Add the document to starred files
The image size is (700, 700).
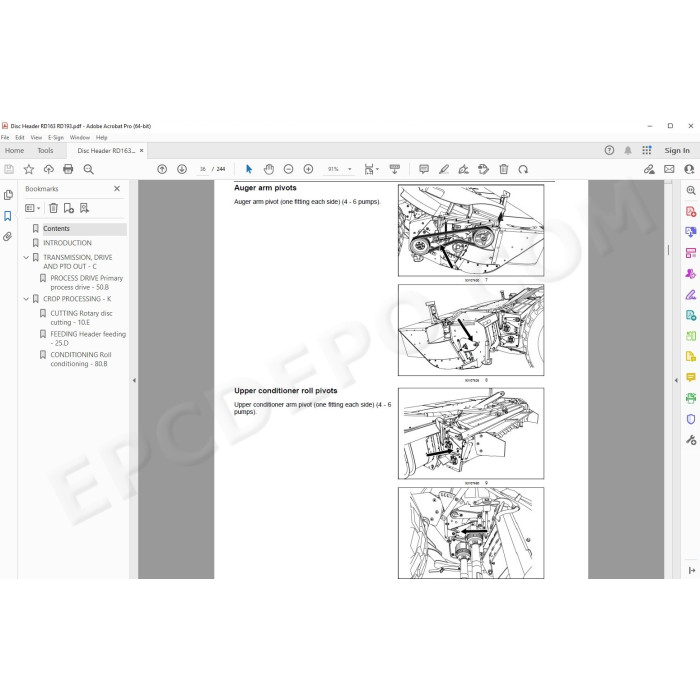click(x=29, y=169)
